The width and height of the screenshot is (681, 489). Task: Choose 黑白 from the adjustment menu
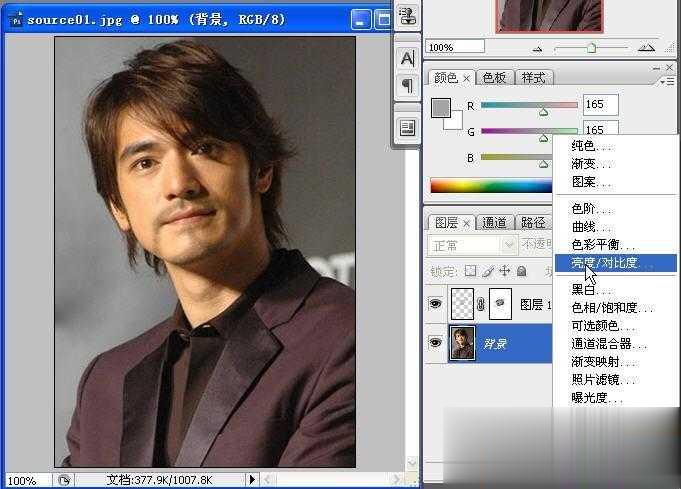point(616,289)
